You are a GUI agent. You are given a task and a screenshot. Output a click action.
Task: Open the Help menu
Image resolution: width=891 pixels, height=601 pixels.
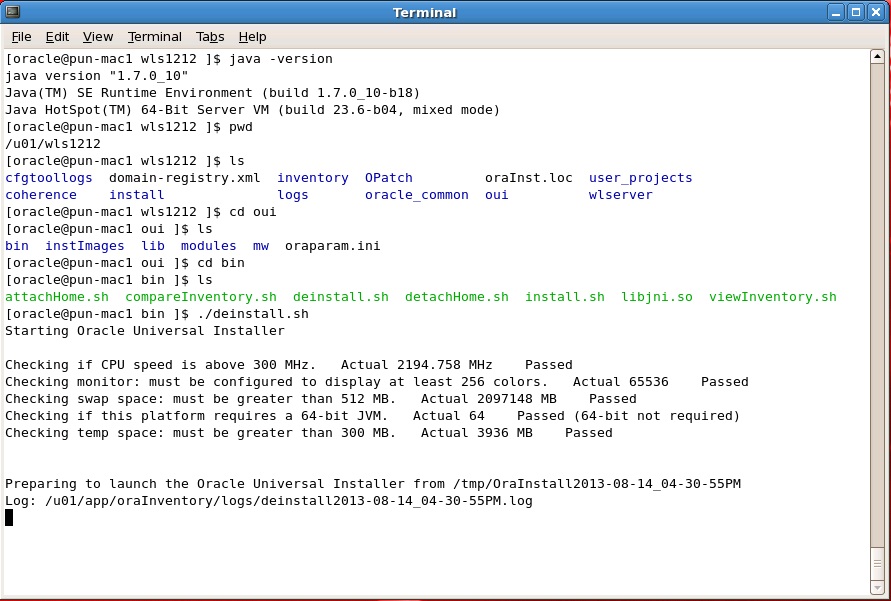pos(252,37)
